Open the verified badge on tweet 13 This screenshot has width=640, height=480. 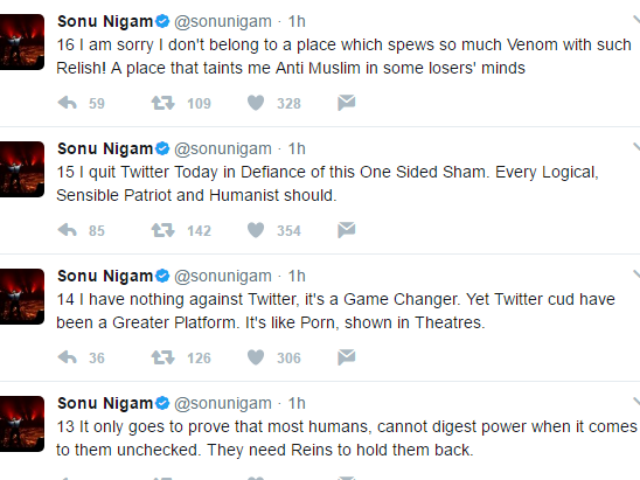click(x=162, y=403)
